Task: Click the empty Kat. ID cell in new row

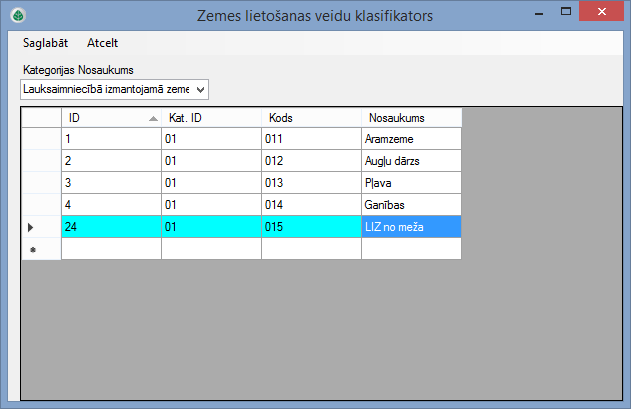Action: click(211, 249)
